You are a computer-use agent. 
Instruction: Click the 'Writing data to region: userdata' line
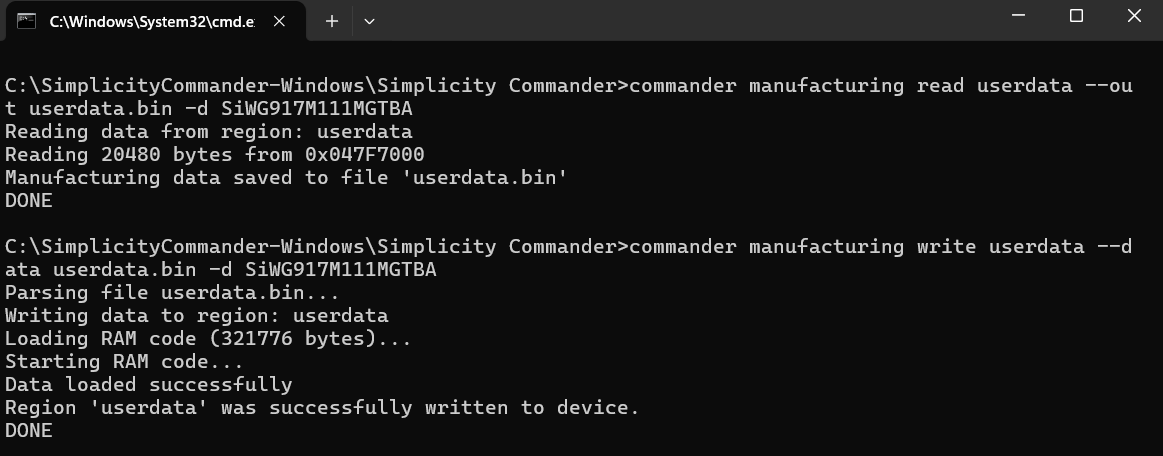tap(196, 316)
